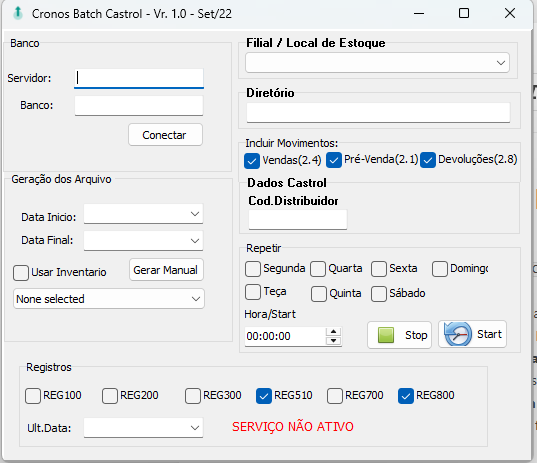Tick the Segunda repeat day

pos(253,269)
